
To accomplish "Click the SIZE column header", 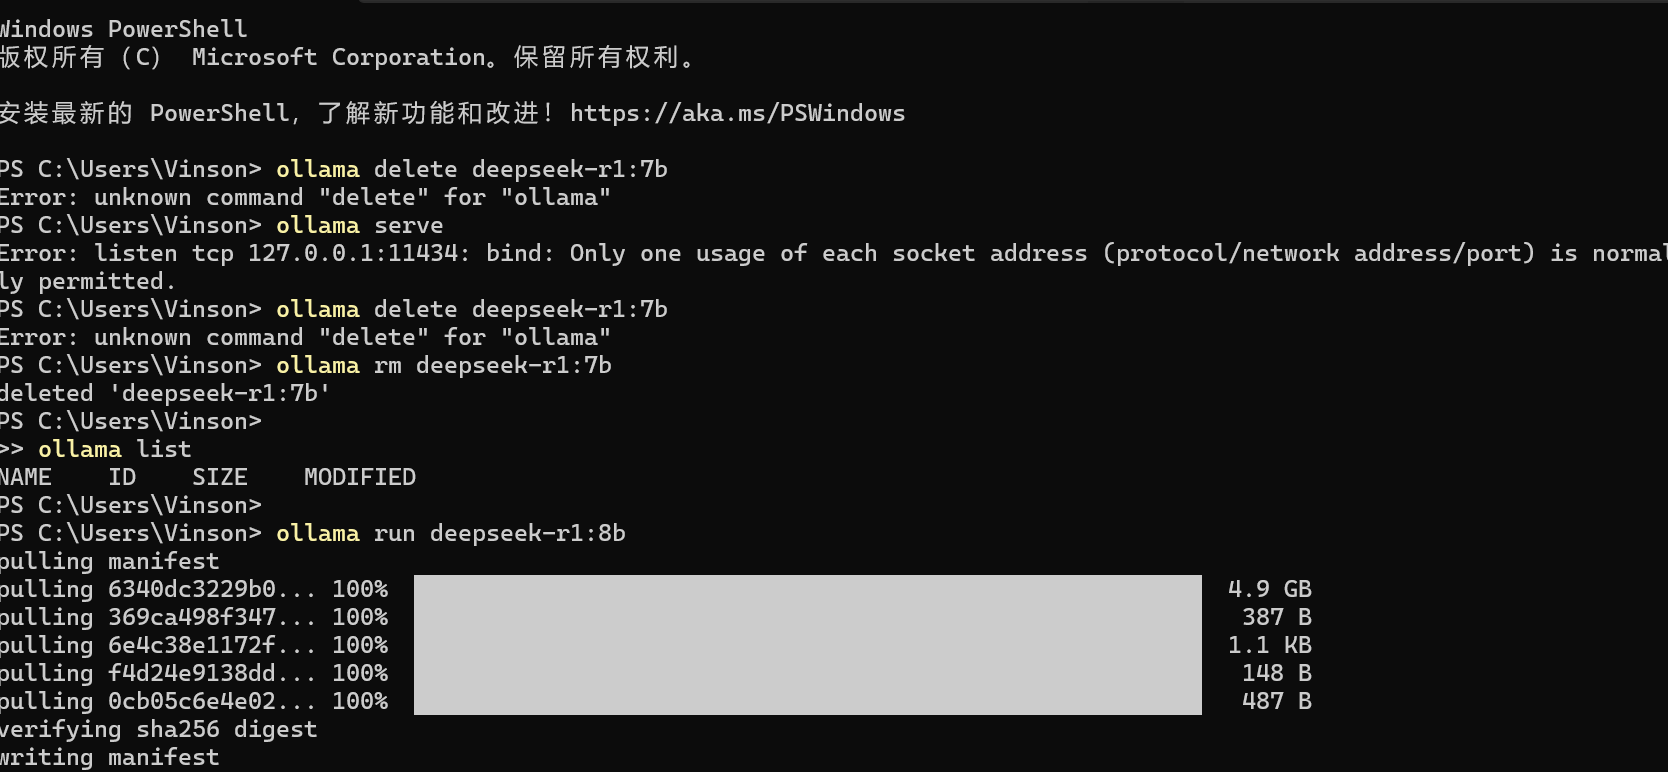I will pyautogui.click(x=219, y=477).
